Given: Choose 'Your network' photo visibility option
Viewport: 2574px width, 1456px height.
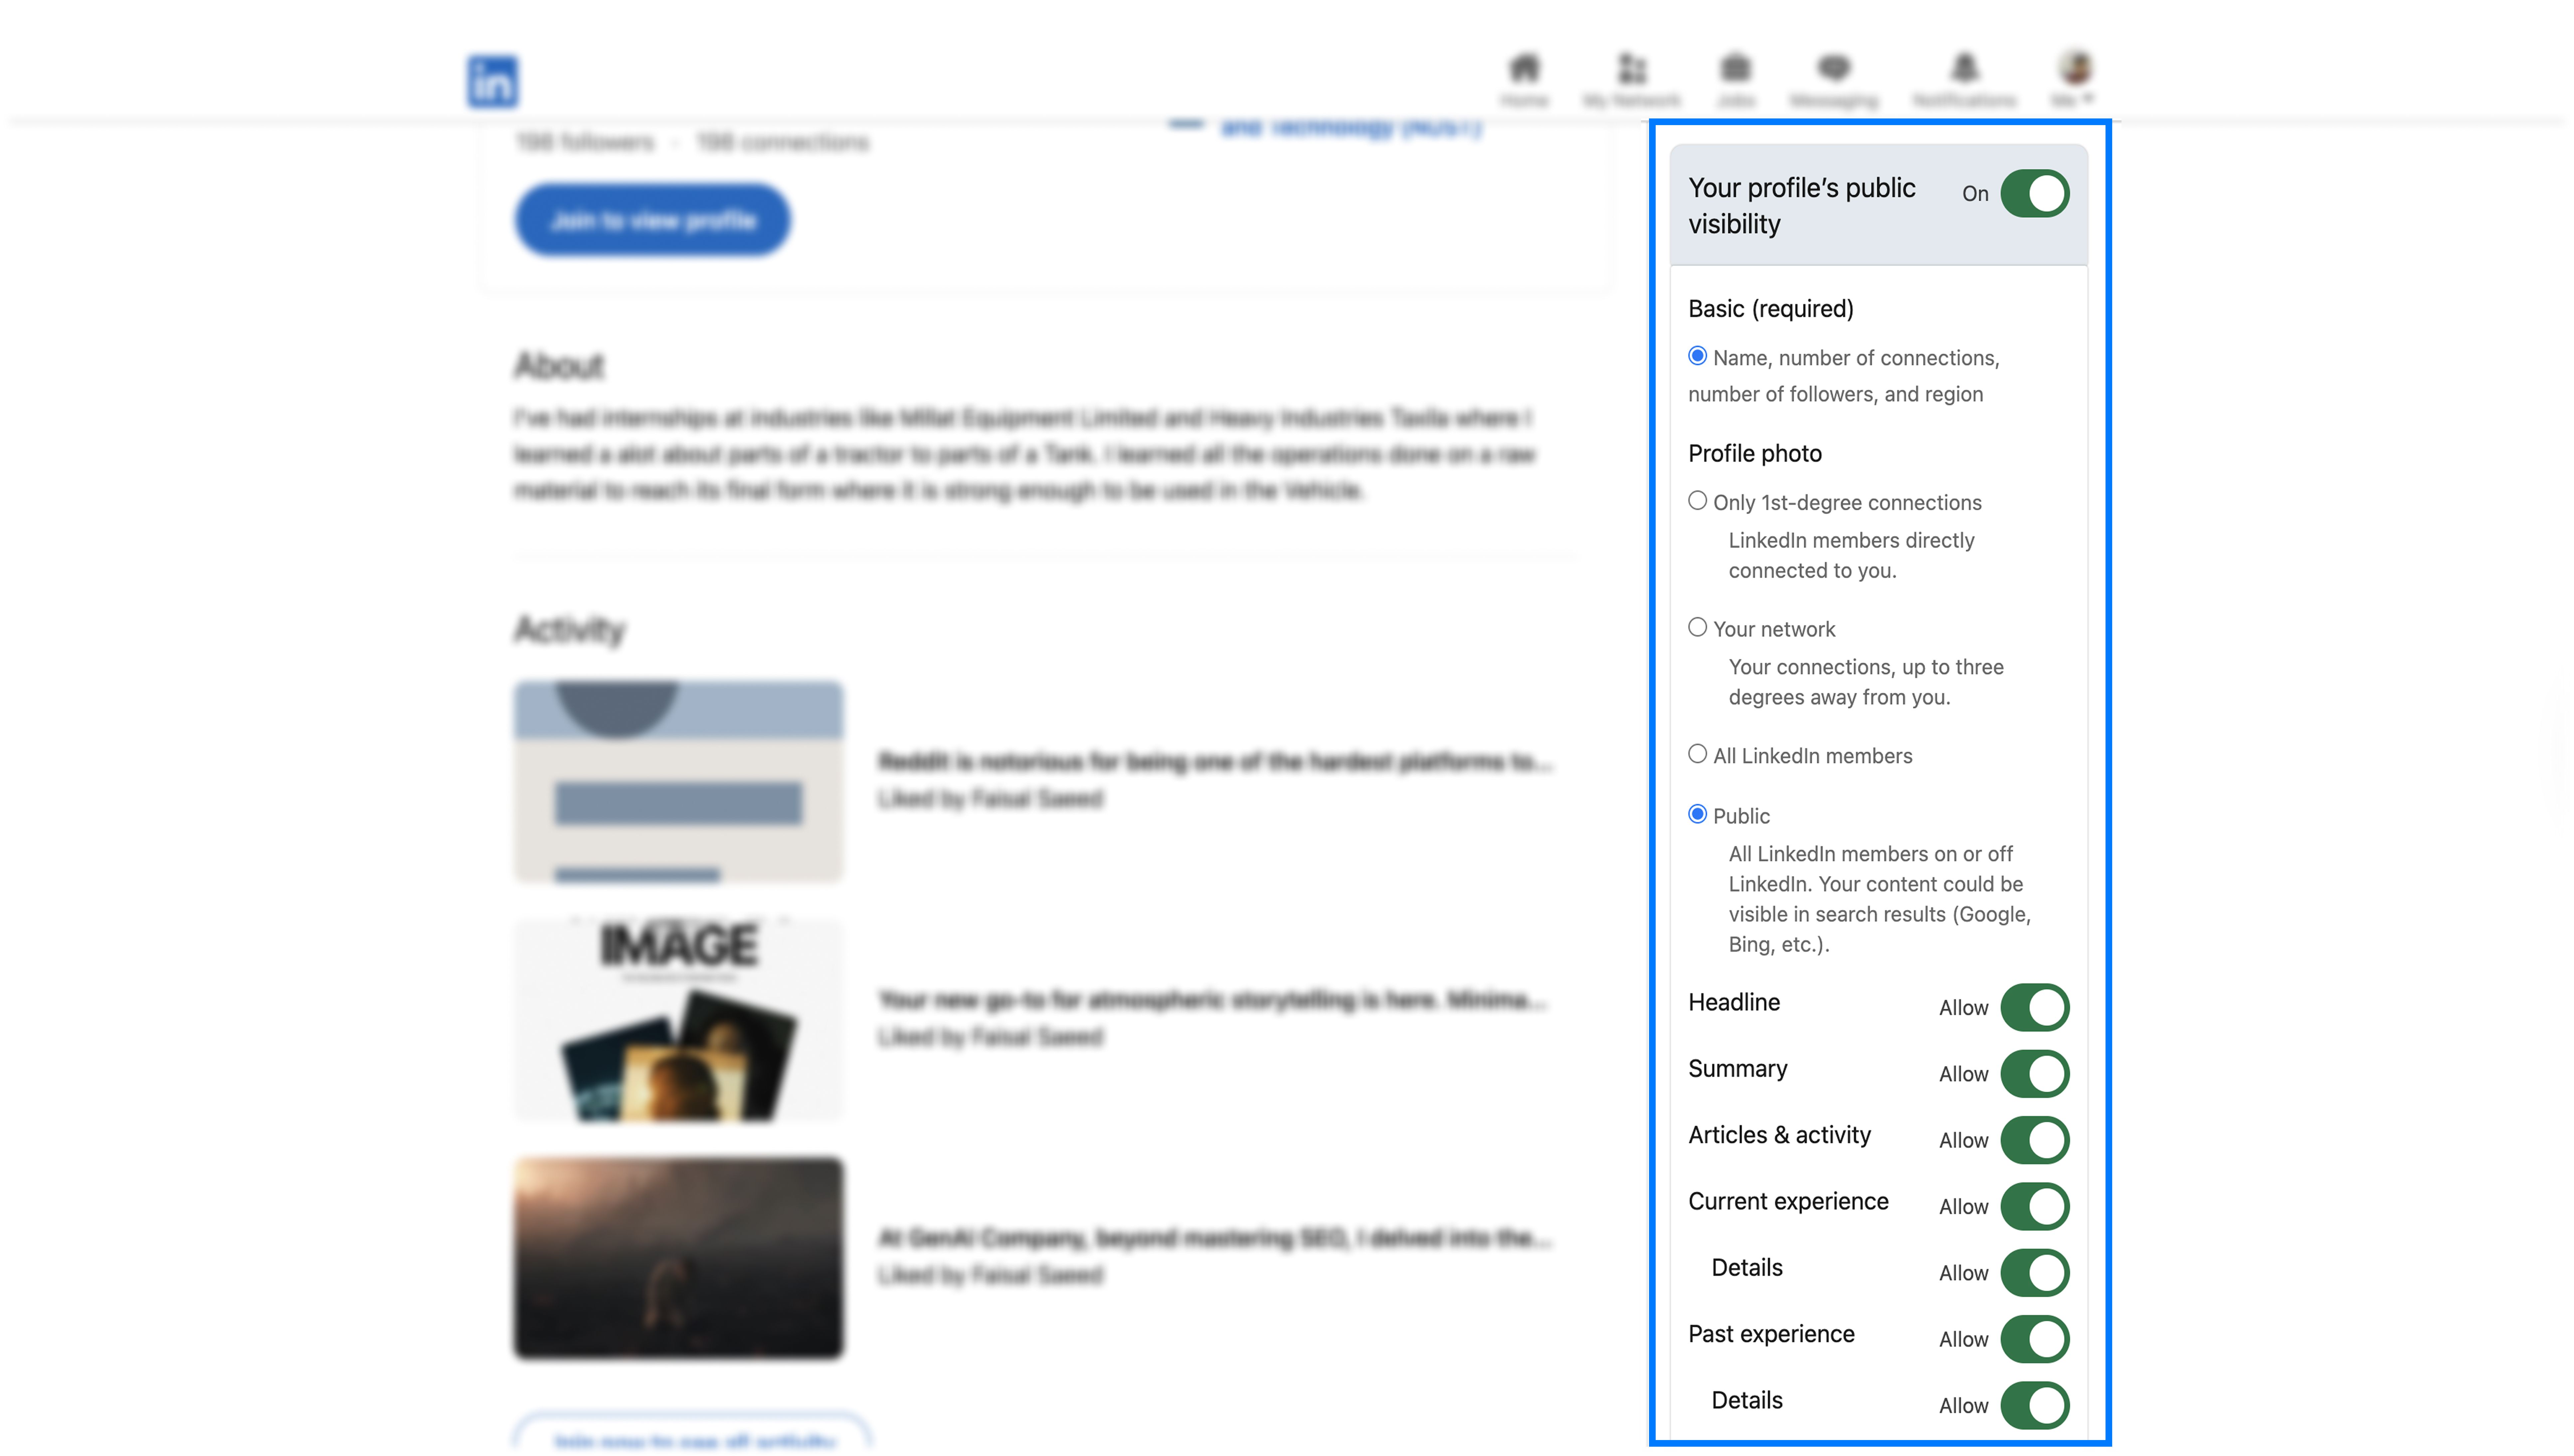Looking at the screenshot, I should (x=1697, y=627).
